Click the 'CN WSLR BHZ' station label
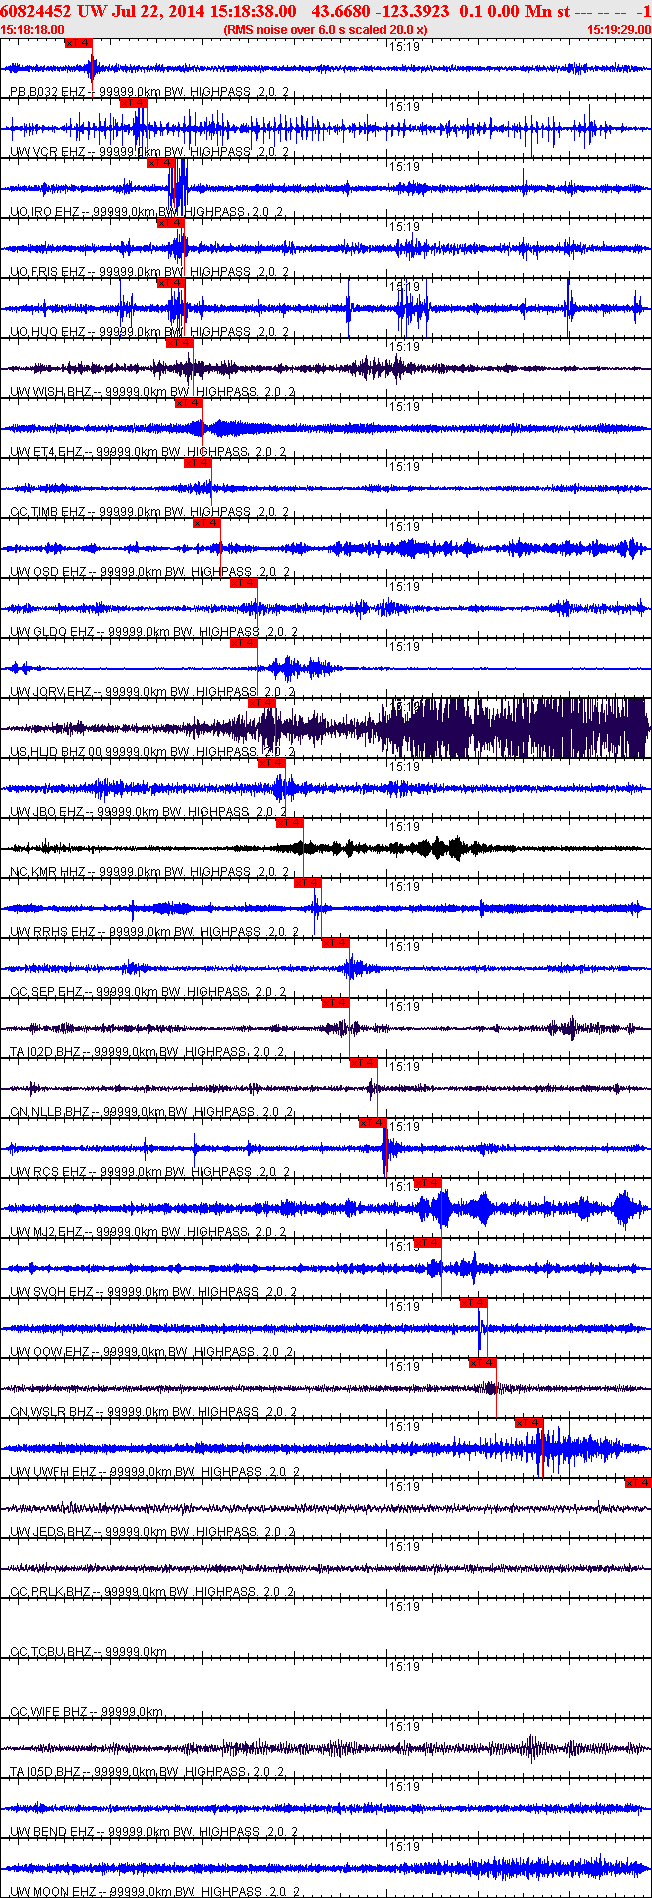Viewport: 652px width, 1898px height. pyautogui.click(x=52, y=1412)
